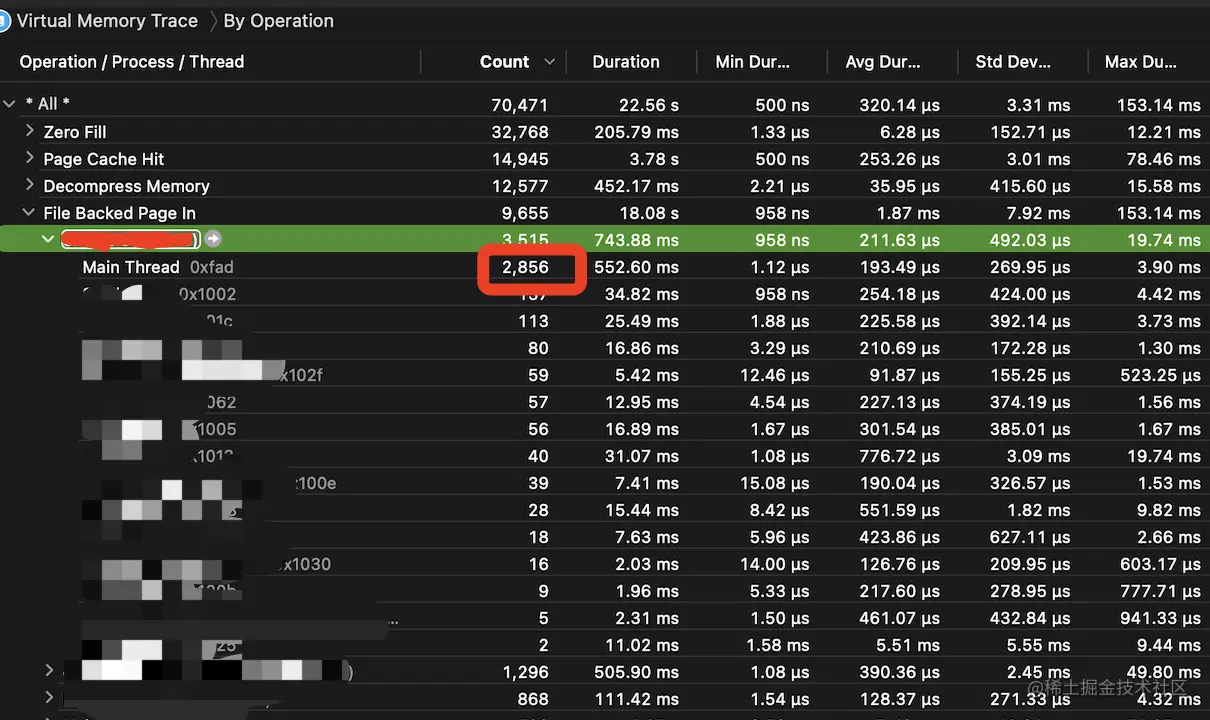Click the 12.46 µs min duration cell
The image size is (1210, 720).
[774, 375]
